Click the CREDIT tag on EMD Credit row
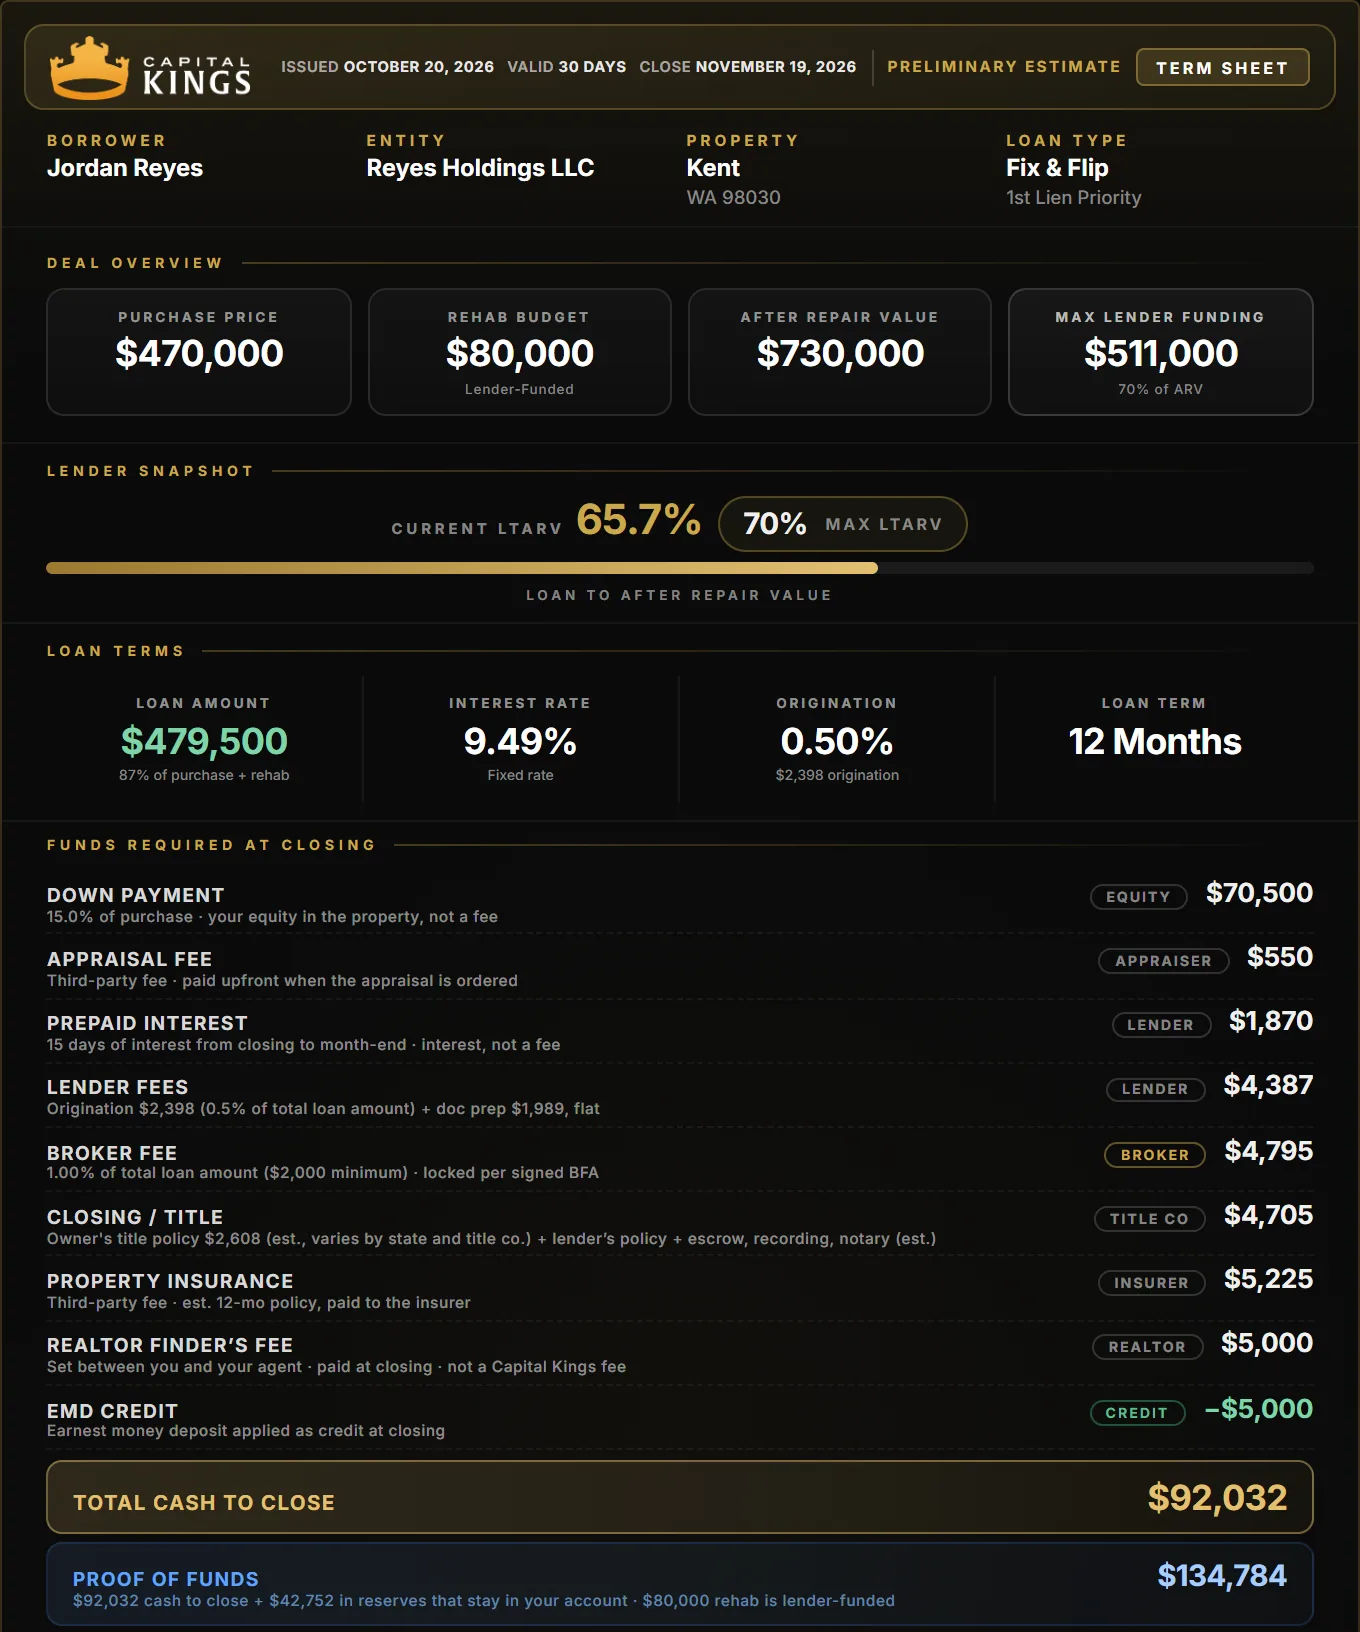The width and height of the screenshot is (1360, 1632). [x=1137, y=1413]
